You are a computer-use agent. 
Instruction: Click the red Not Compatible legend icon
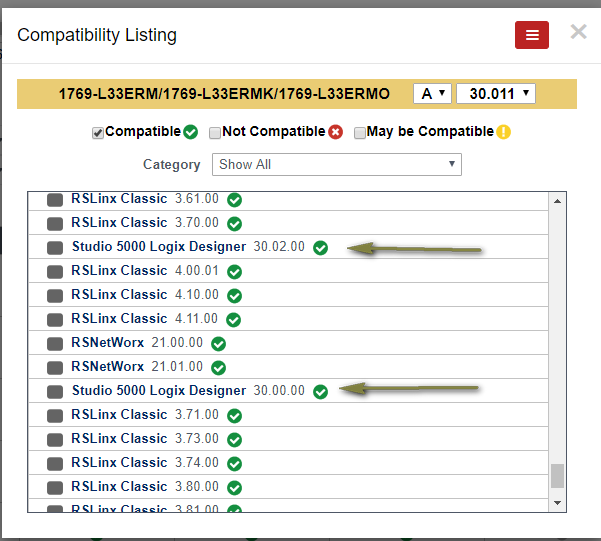point(335,132)
